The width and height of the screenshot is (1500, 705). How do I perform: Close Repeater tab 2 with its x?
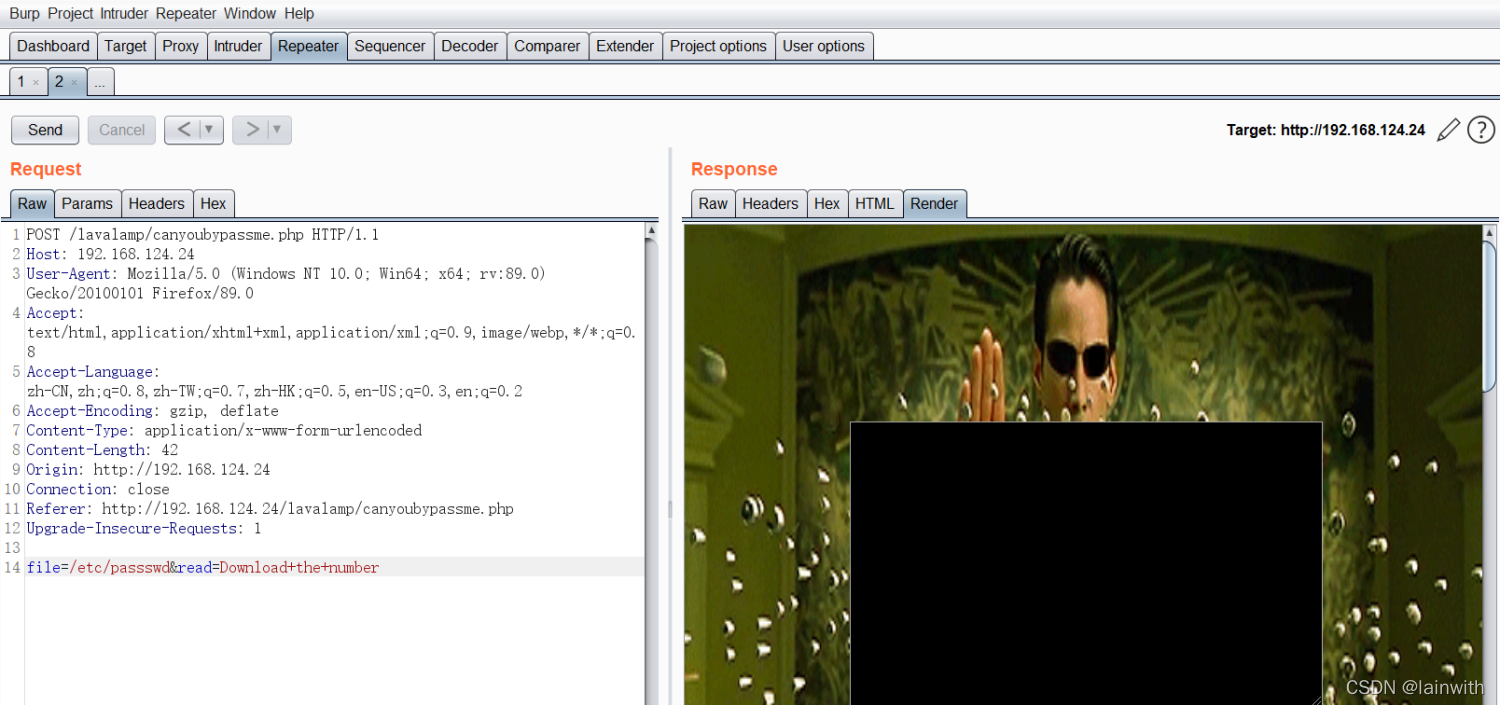[74, 83]
